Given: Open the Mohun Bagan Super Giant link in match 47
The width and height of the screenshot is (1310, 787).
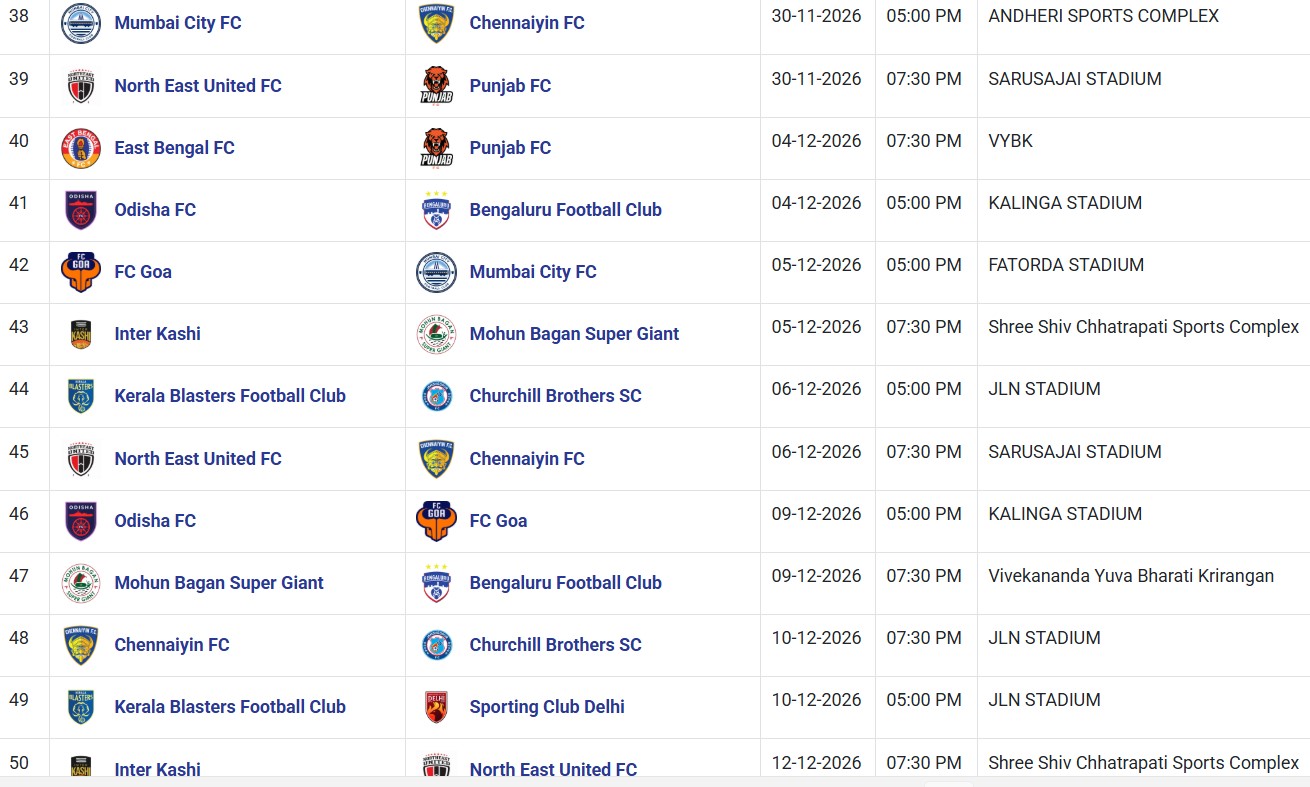Looking at the screenshot, I should point(219,583).
